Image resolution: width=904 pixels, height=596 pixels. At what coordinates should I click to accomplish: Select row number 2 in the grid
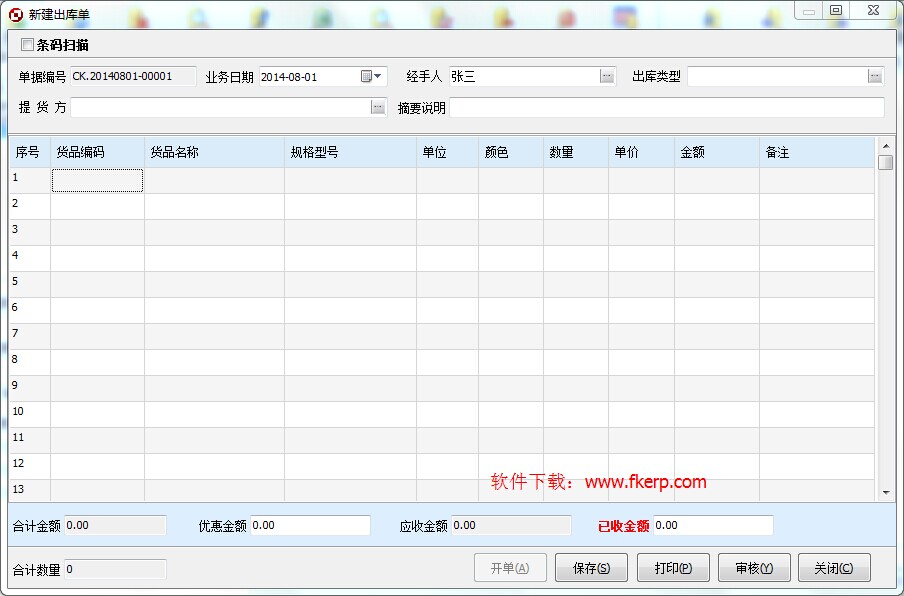coord(30,206)
